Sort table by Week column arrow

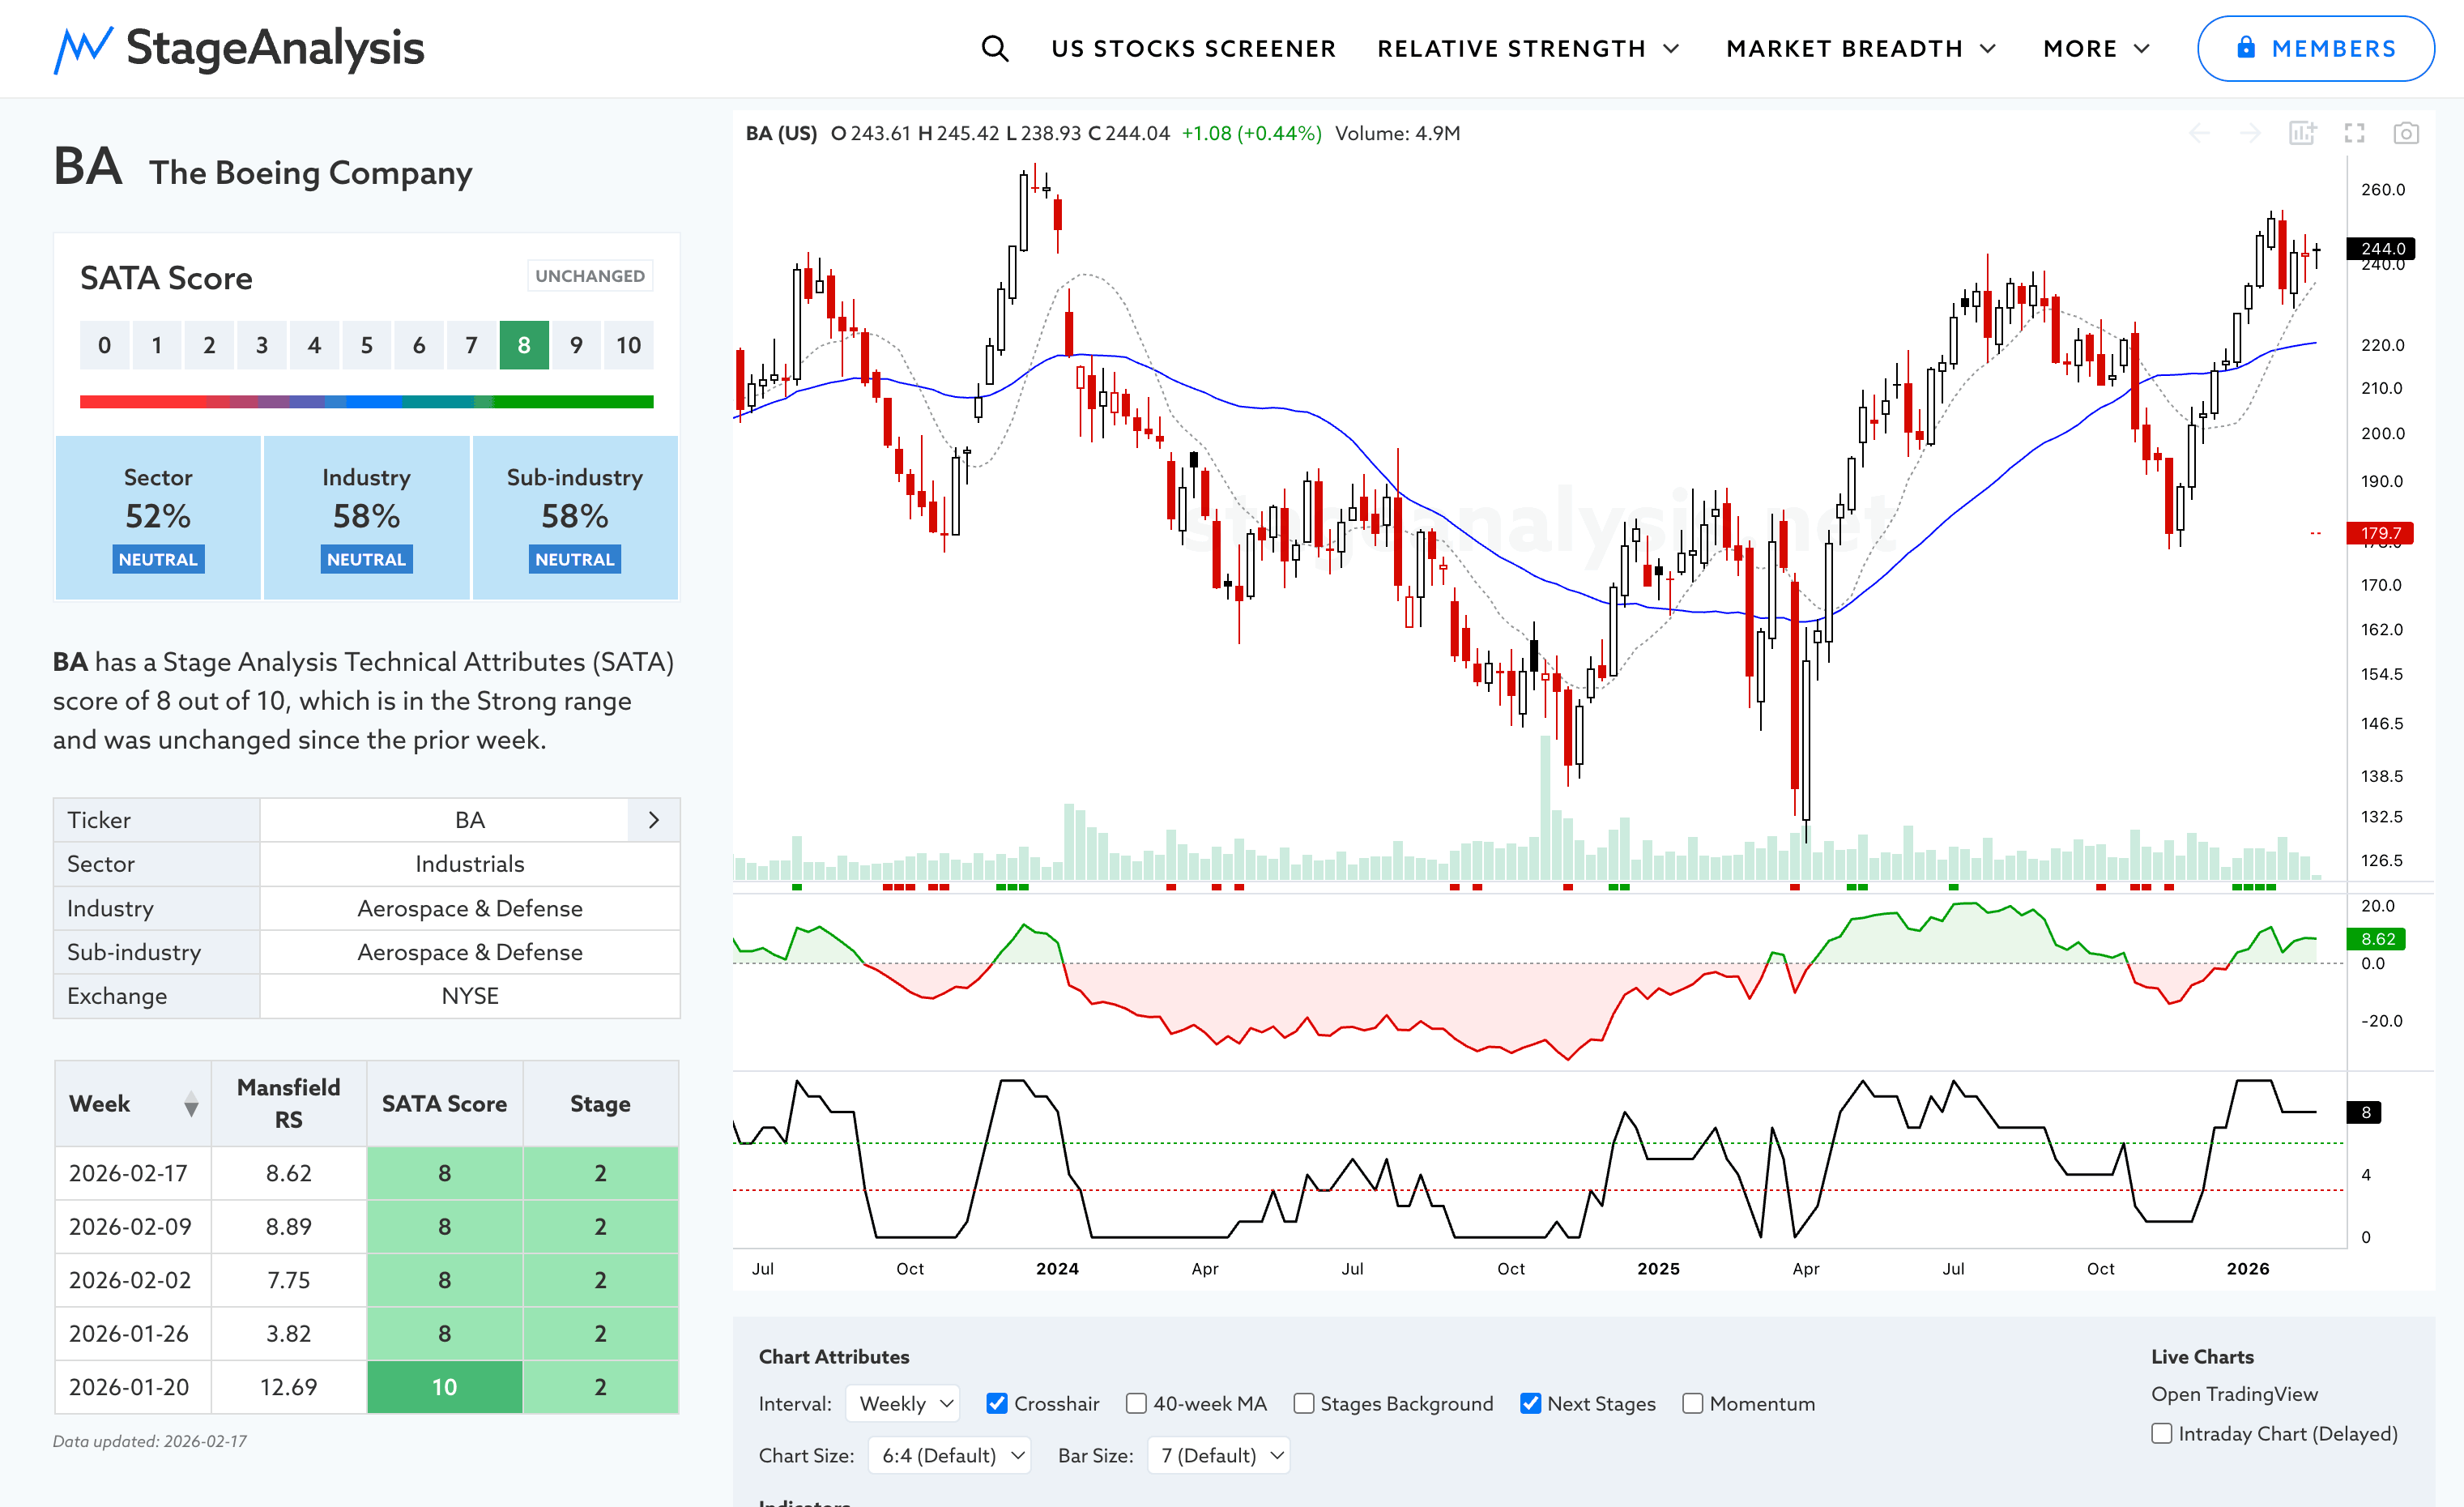coord(191,1104)
